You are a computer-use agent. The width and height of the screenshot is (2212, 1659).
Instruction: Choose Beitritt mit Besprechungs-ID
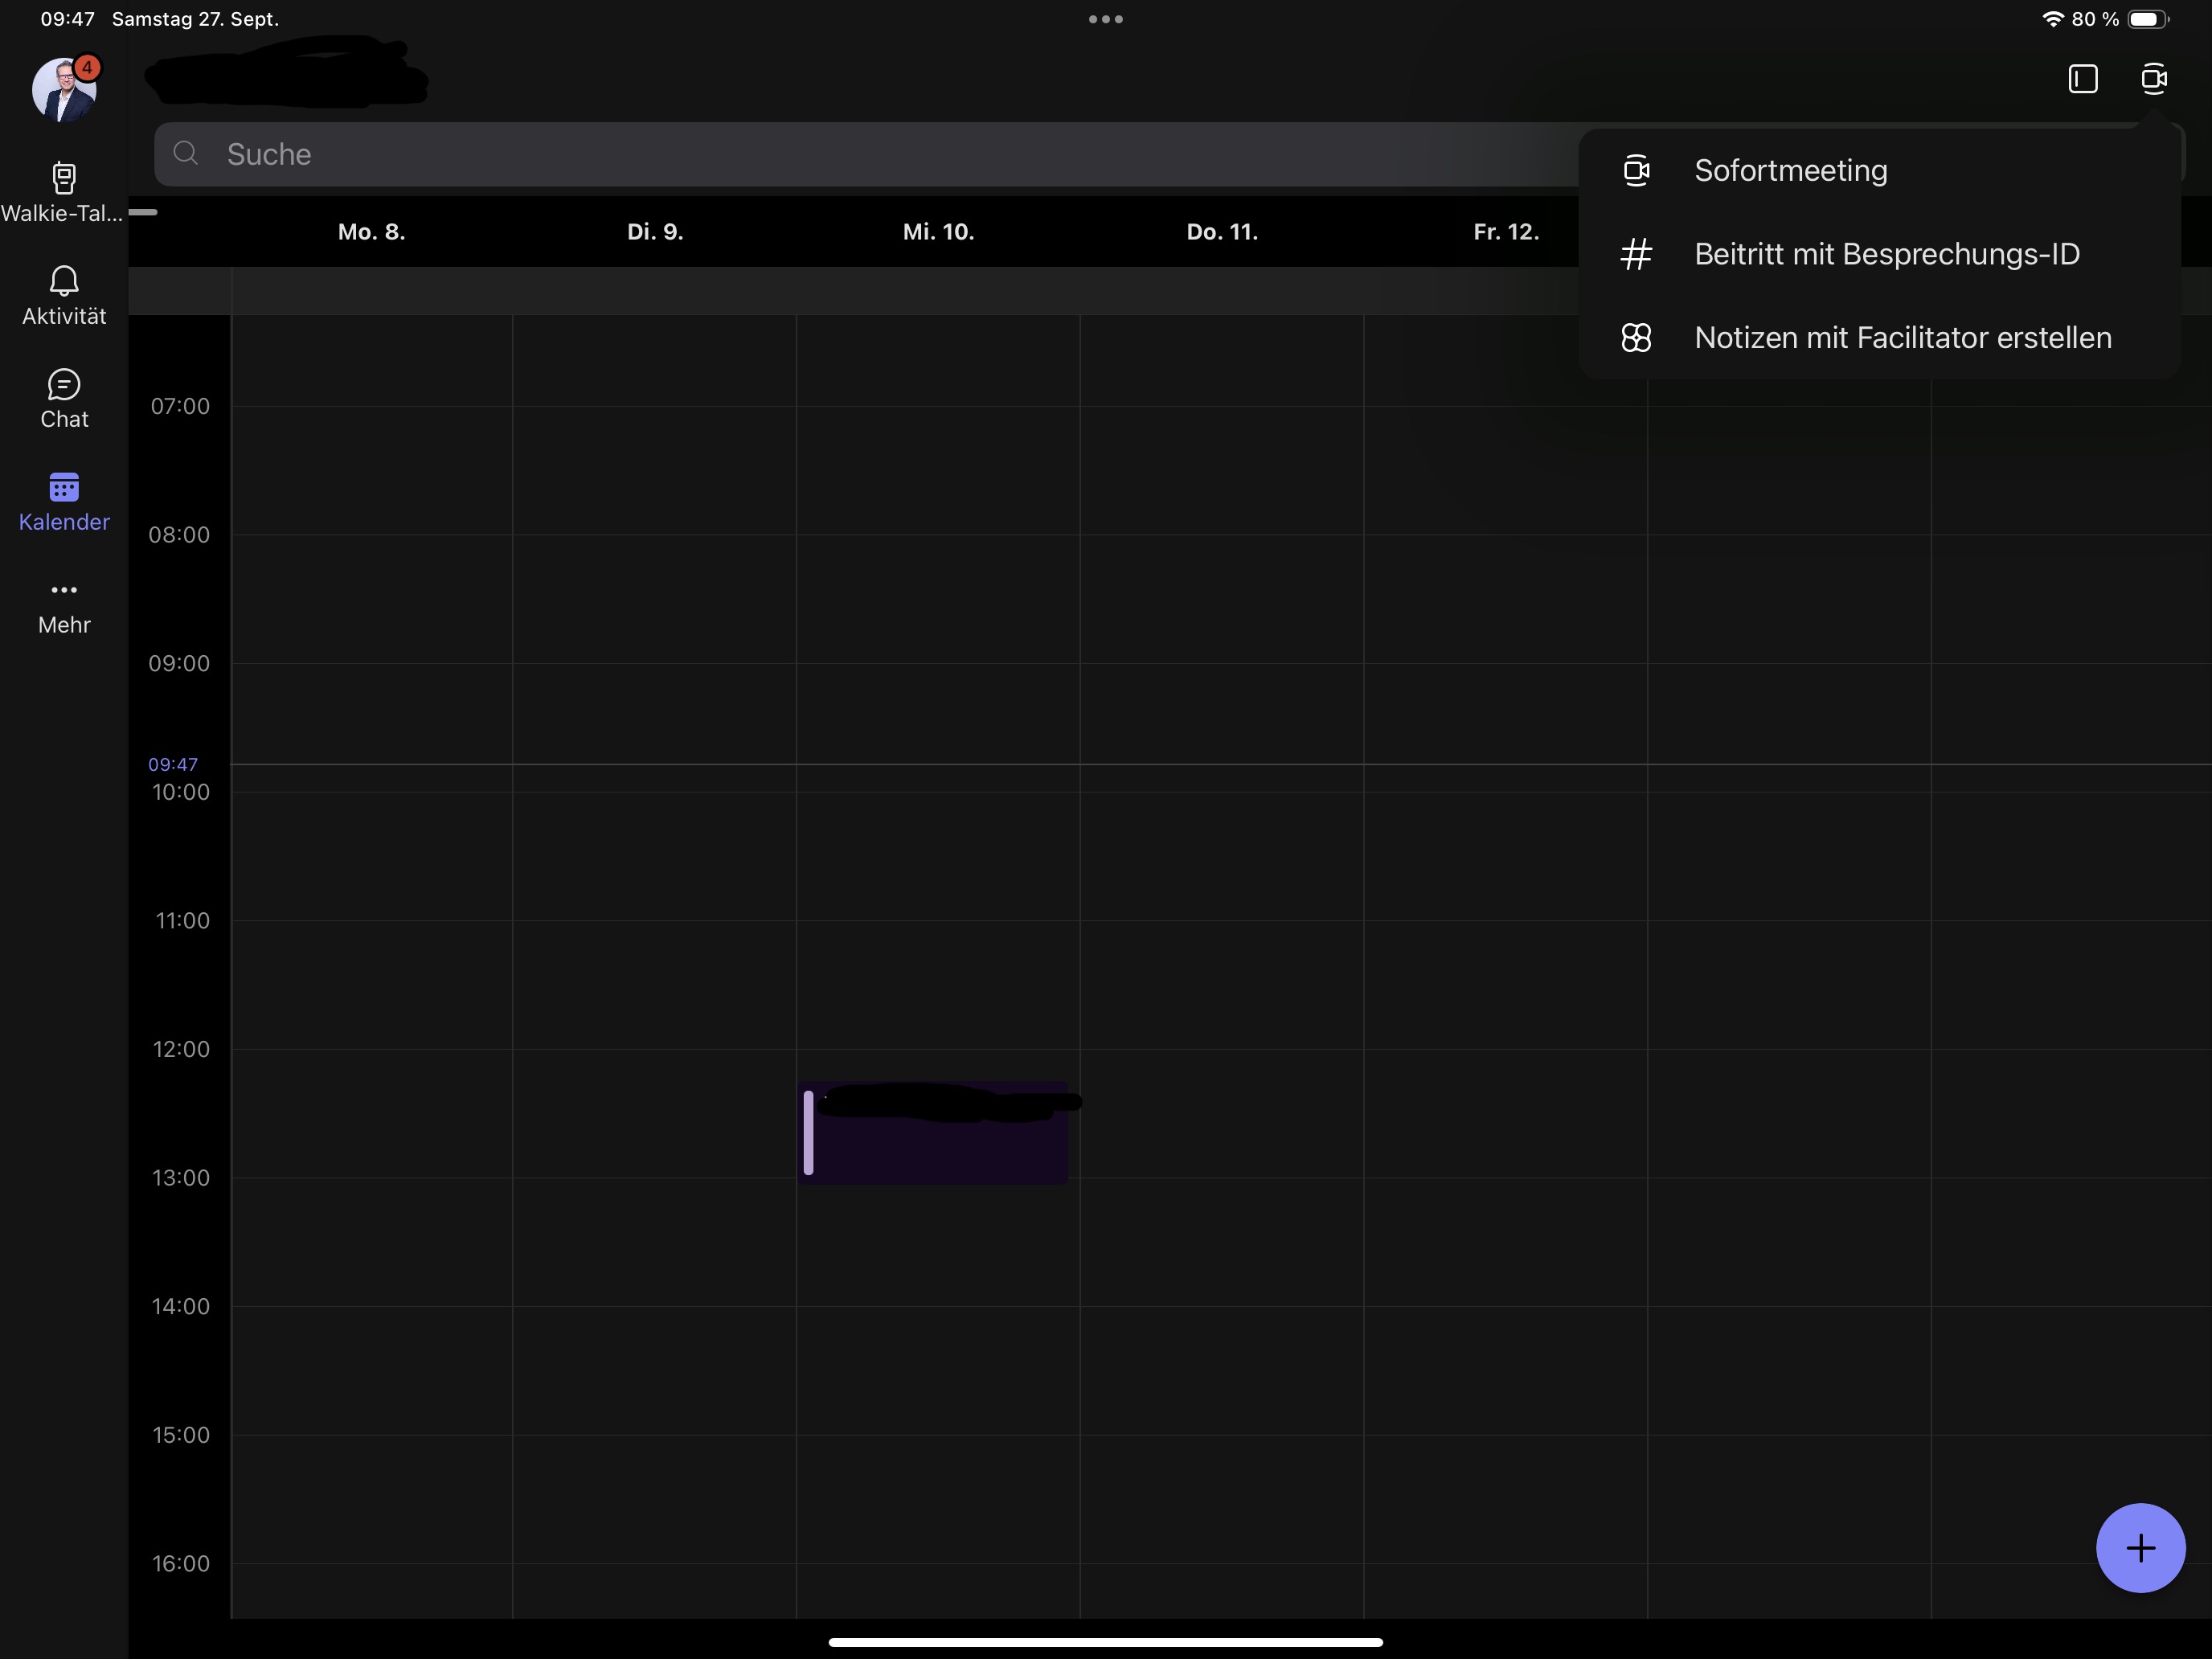coord(1886,254)
